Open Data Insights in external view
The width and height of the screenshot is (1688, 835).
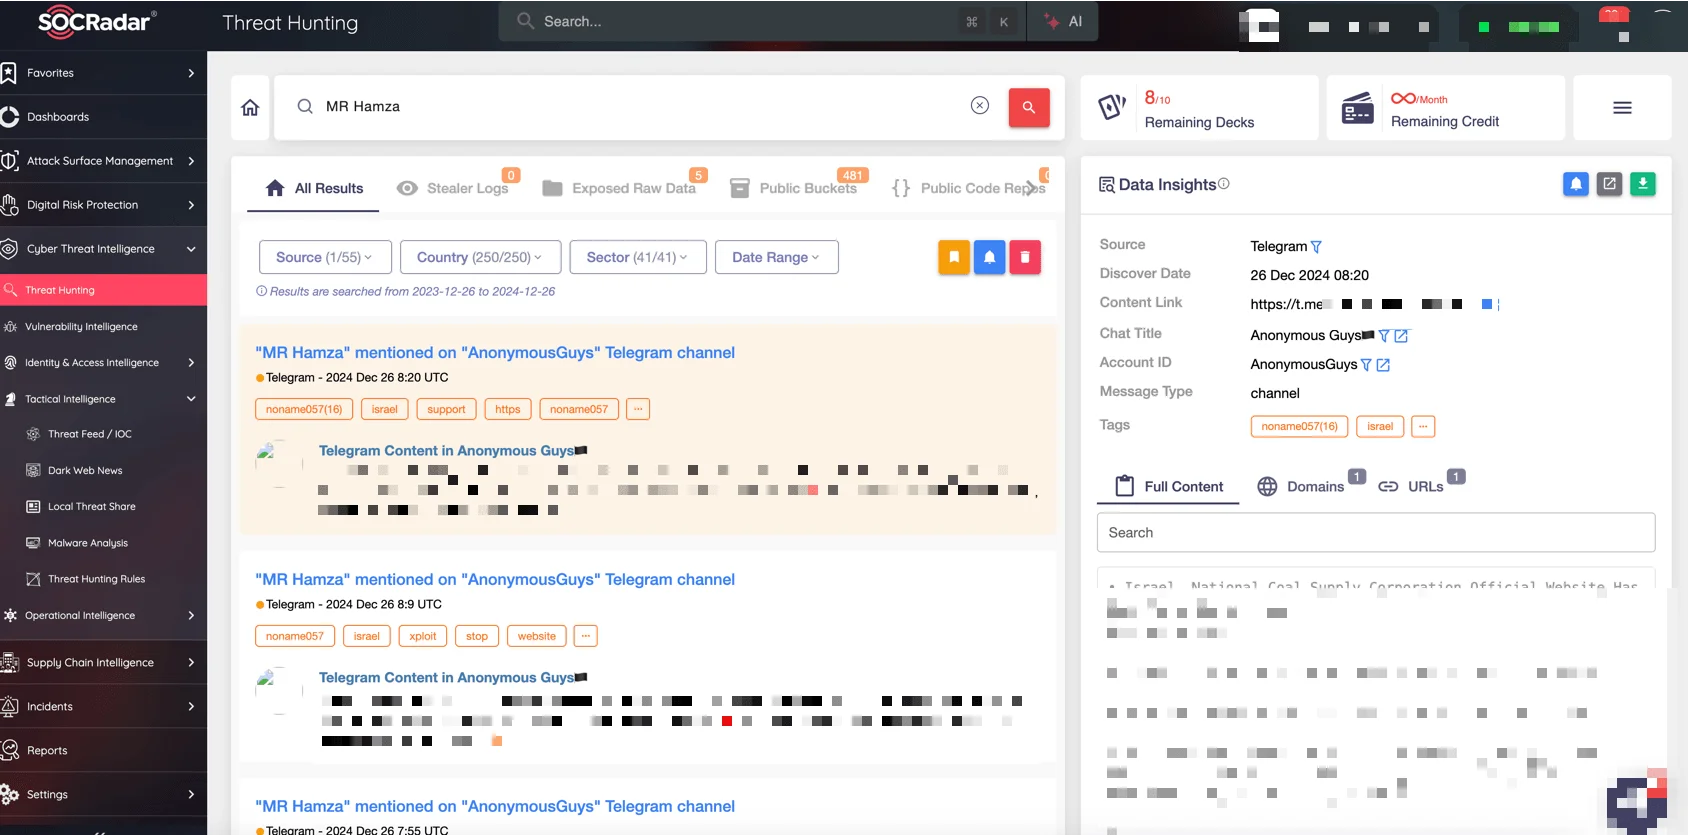pyautogui.click(x=1609, y=184)
